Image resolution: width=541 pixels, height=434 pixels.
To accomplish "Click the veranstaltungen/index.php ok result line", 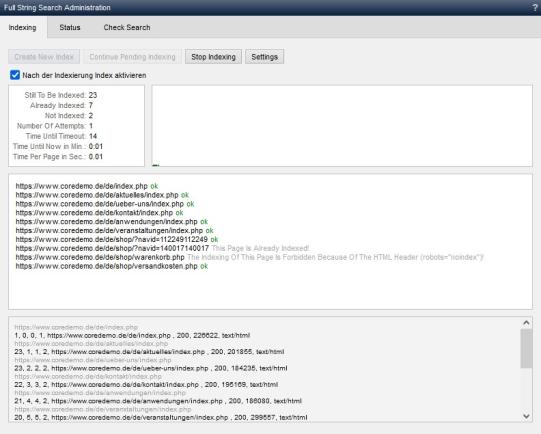I will tap(115, 230).
